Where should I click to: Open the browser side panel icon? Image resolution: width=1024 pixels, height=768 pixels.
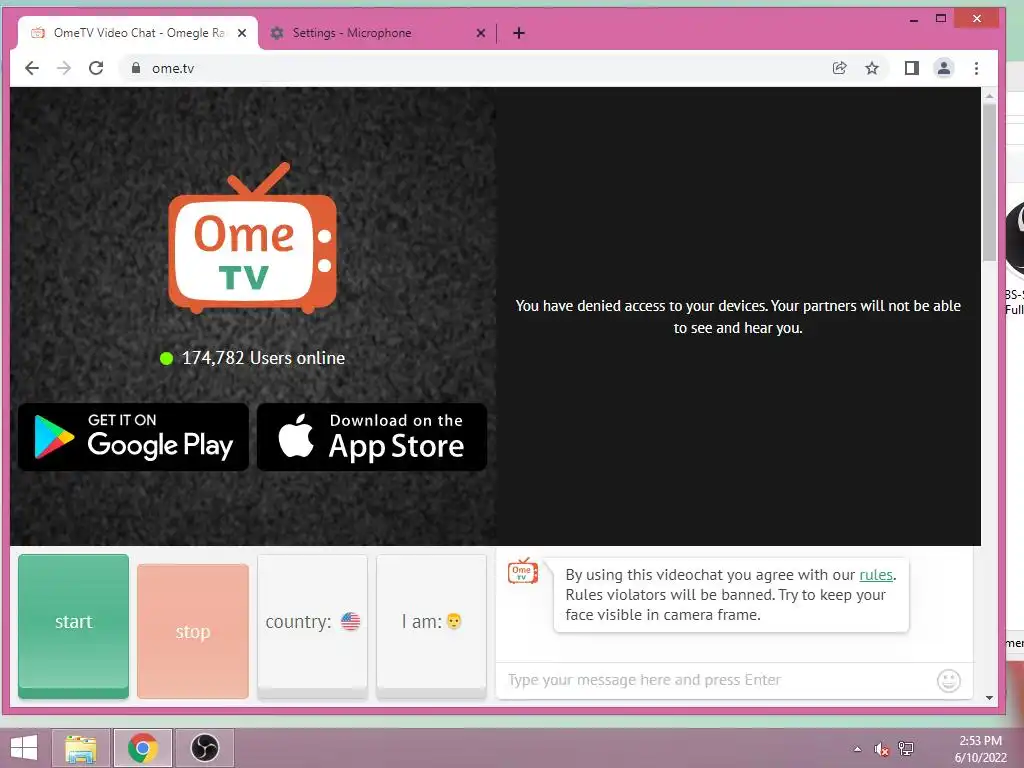pos(912,68)
